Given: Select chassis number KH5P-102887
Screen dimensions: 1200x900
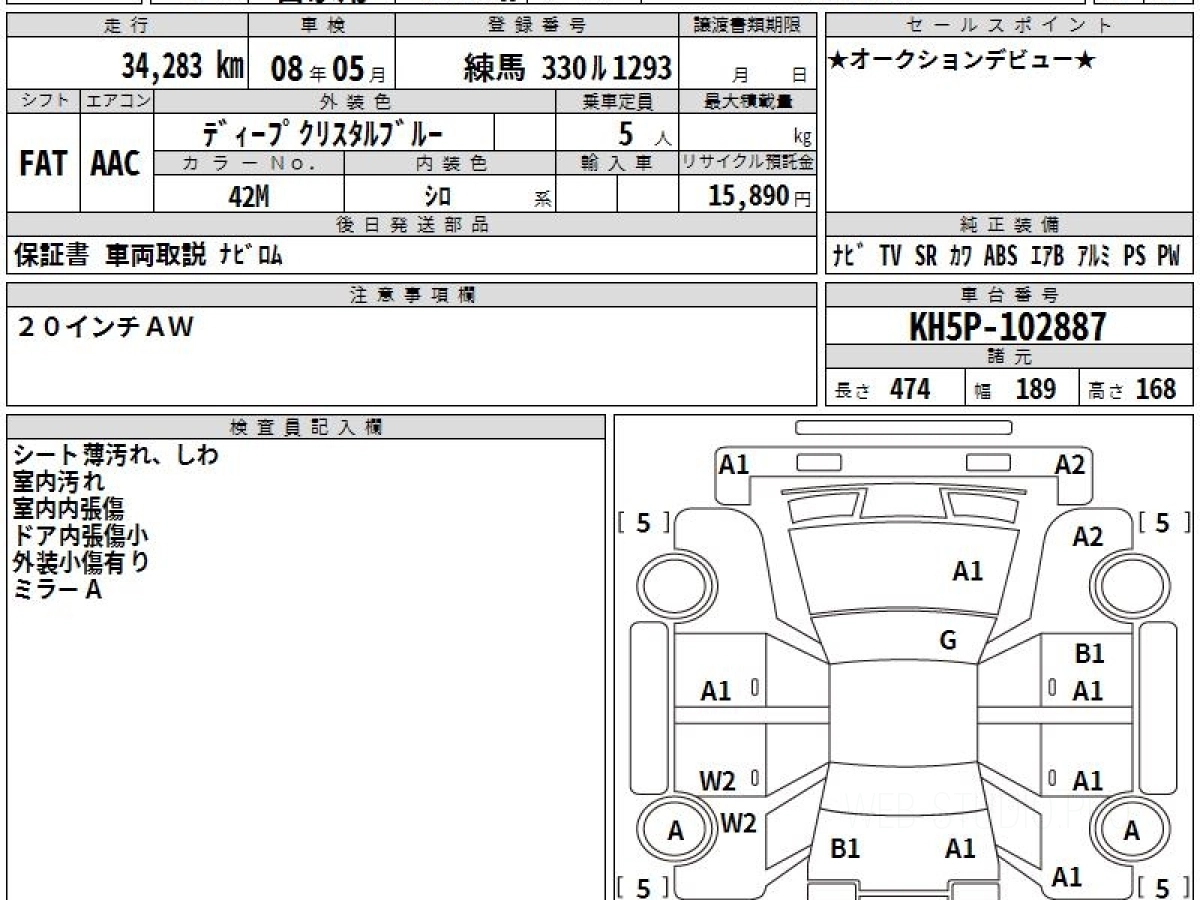Looking at the screenshot, I should (1009, 326).
